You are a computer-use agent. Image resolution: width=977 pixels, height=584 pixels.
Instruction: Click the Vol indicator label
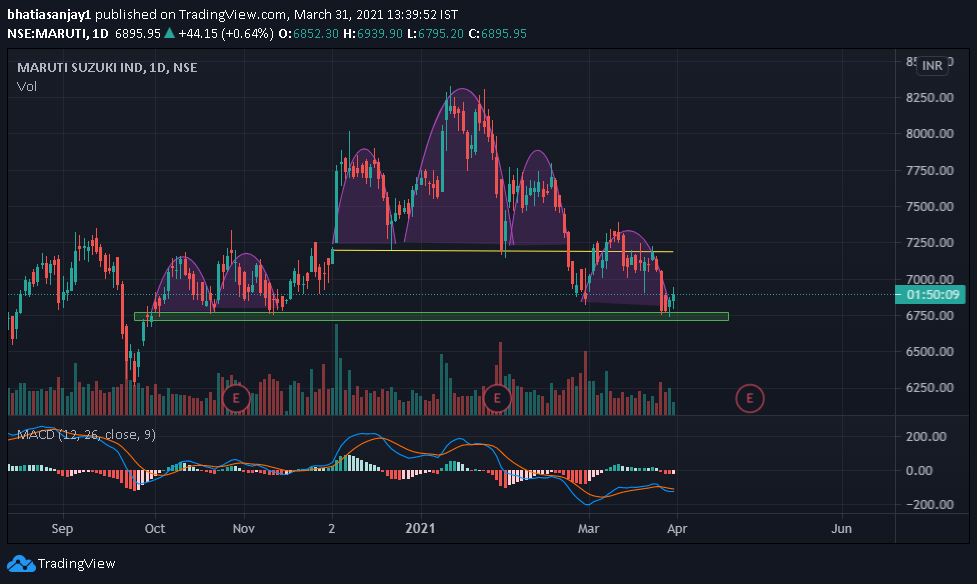tap(27, 87)
